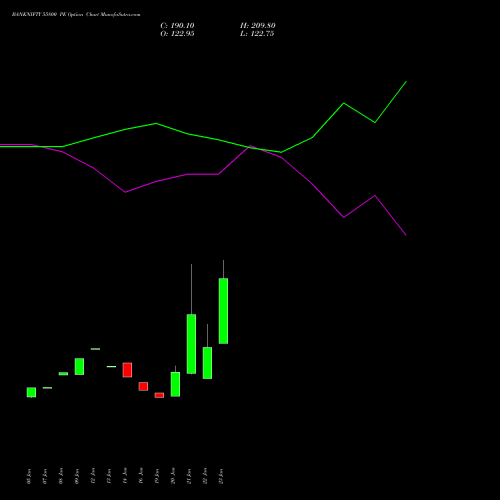Click the green candle for 09 Jan
Screen dimensions: 500x500
click(x=79, y=366)
